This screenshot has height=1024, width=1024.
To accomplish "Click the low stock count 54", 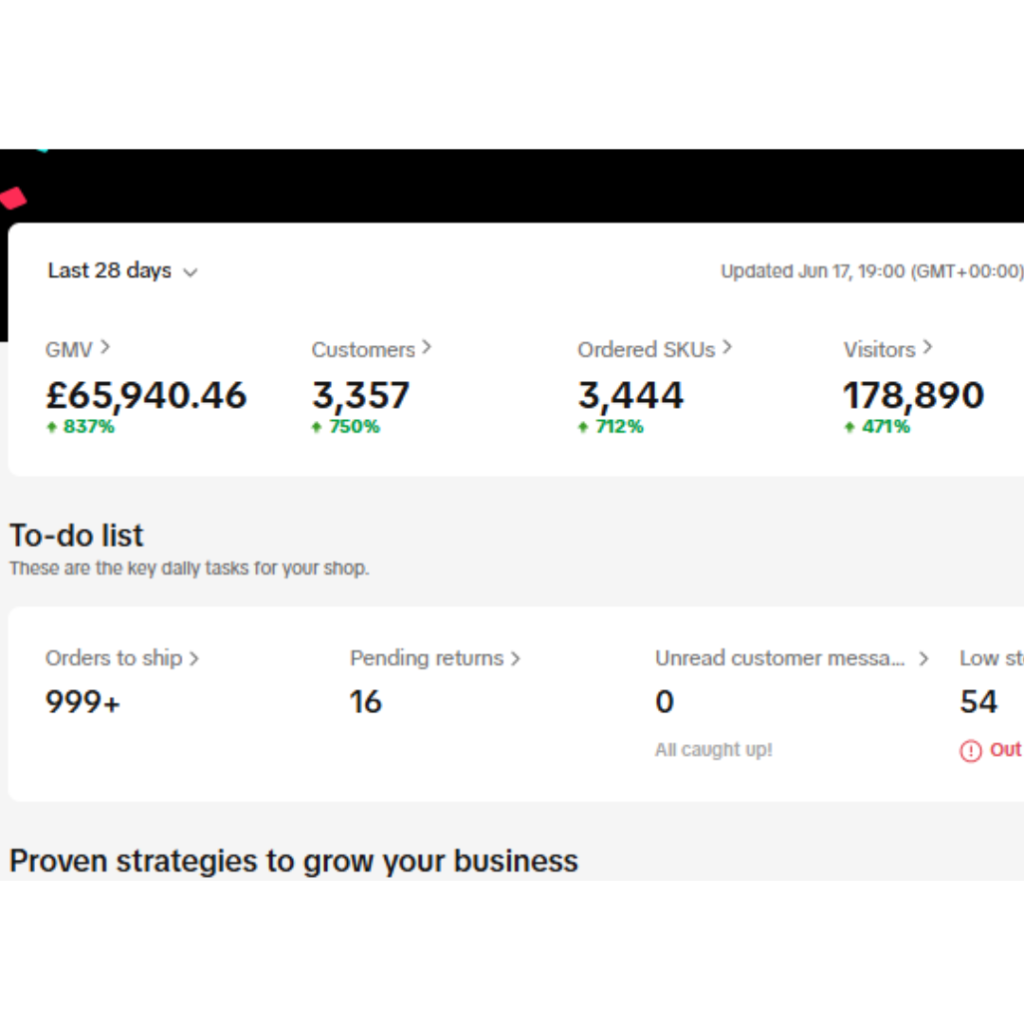I will click(978, 702).
